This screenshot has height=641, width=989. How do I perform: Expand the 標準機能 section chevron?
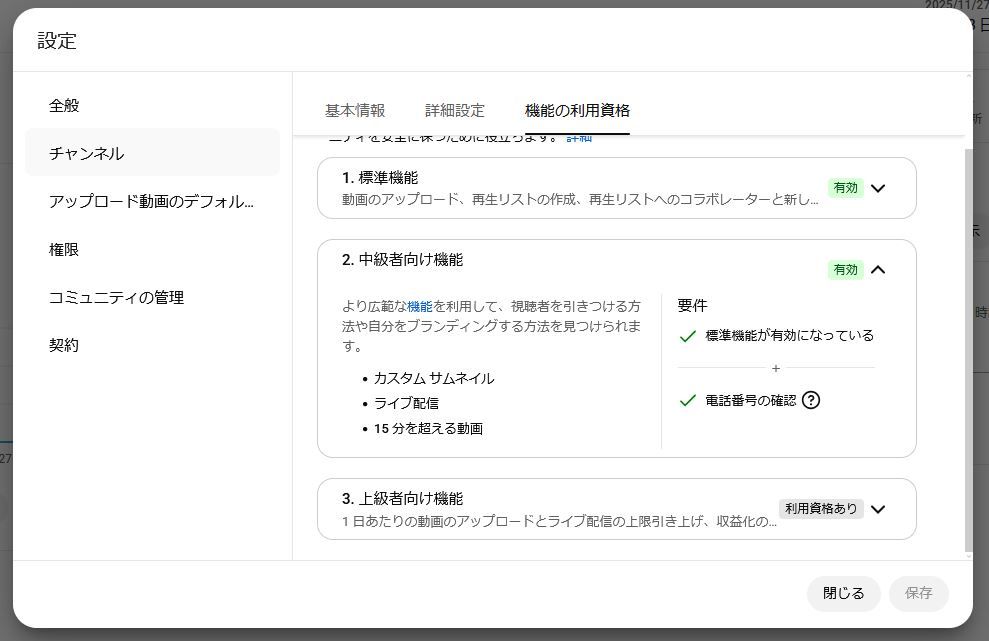tap(878, 188)
